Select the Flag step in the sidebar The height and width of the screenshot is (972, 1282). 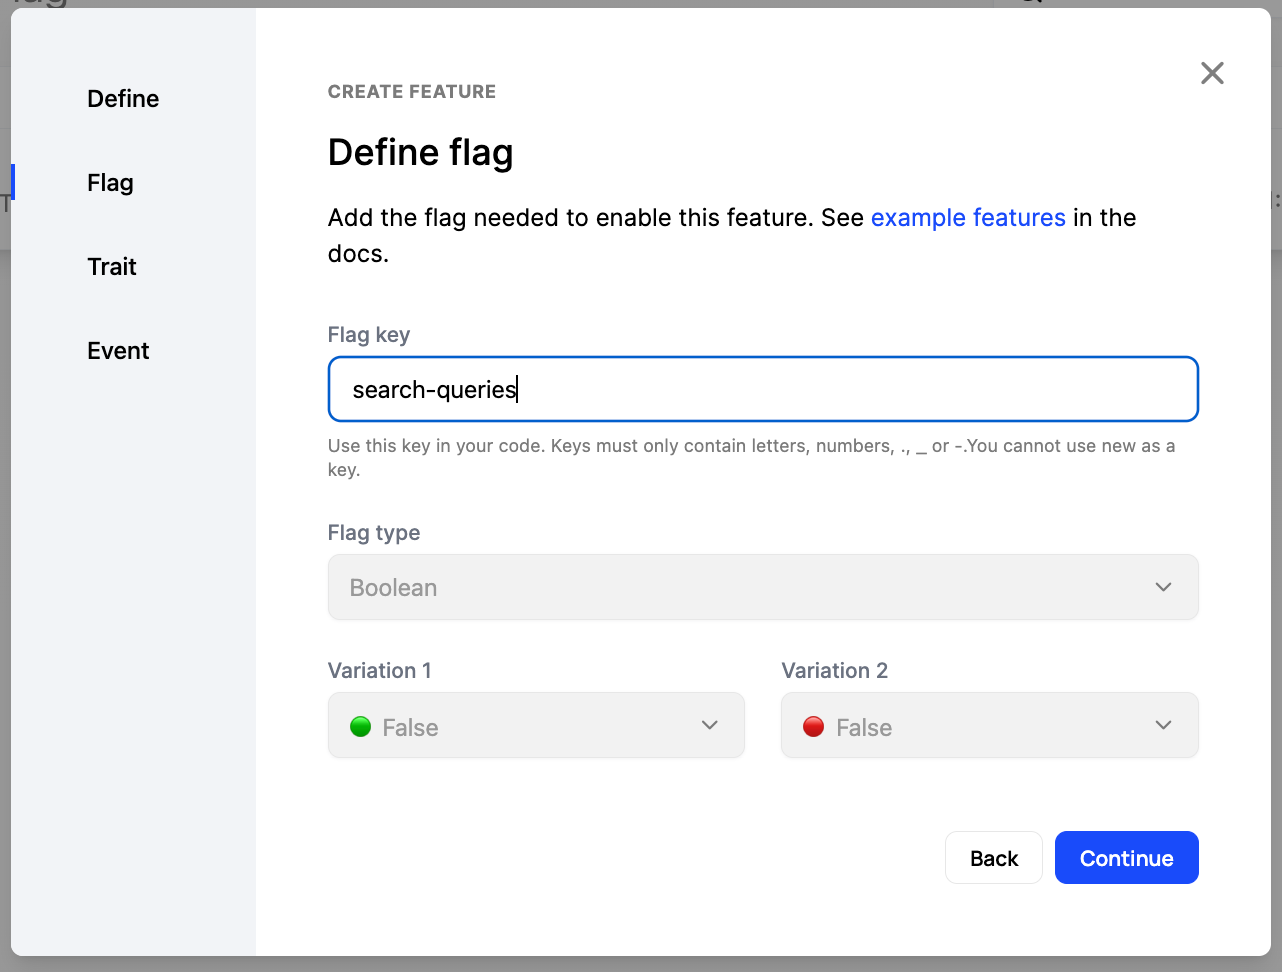click(110, 182)
